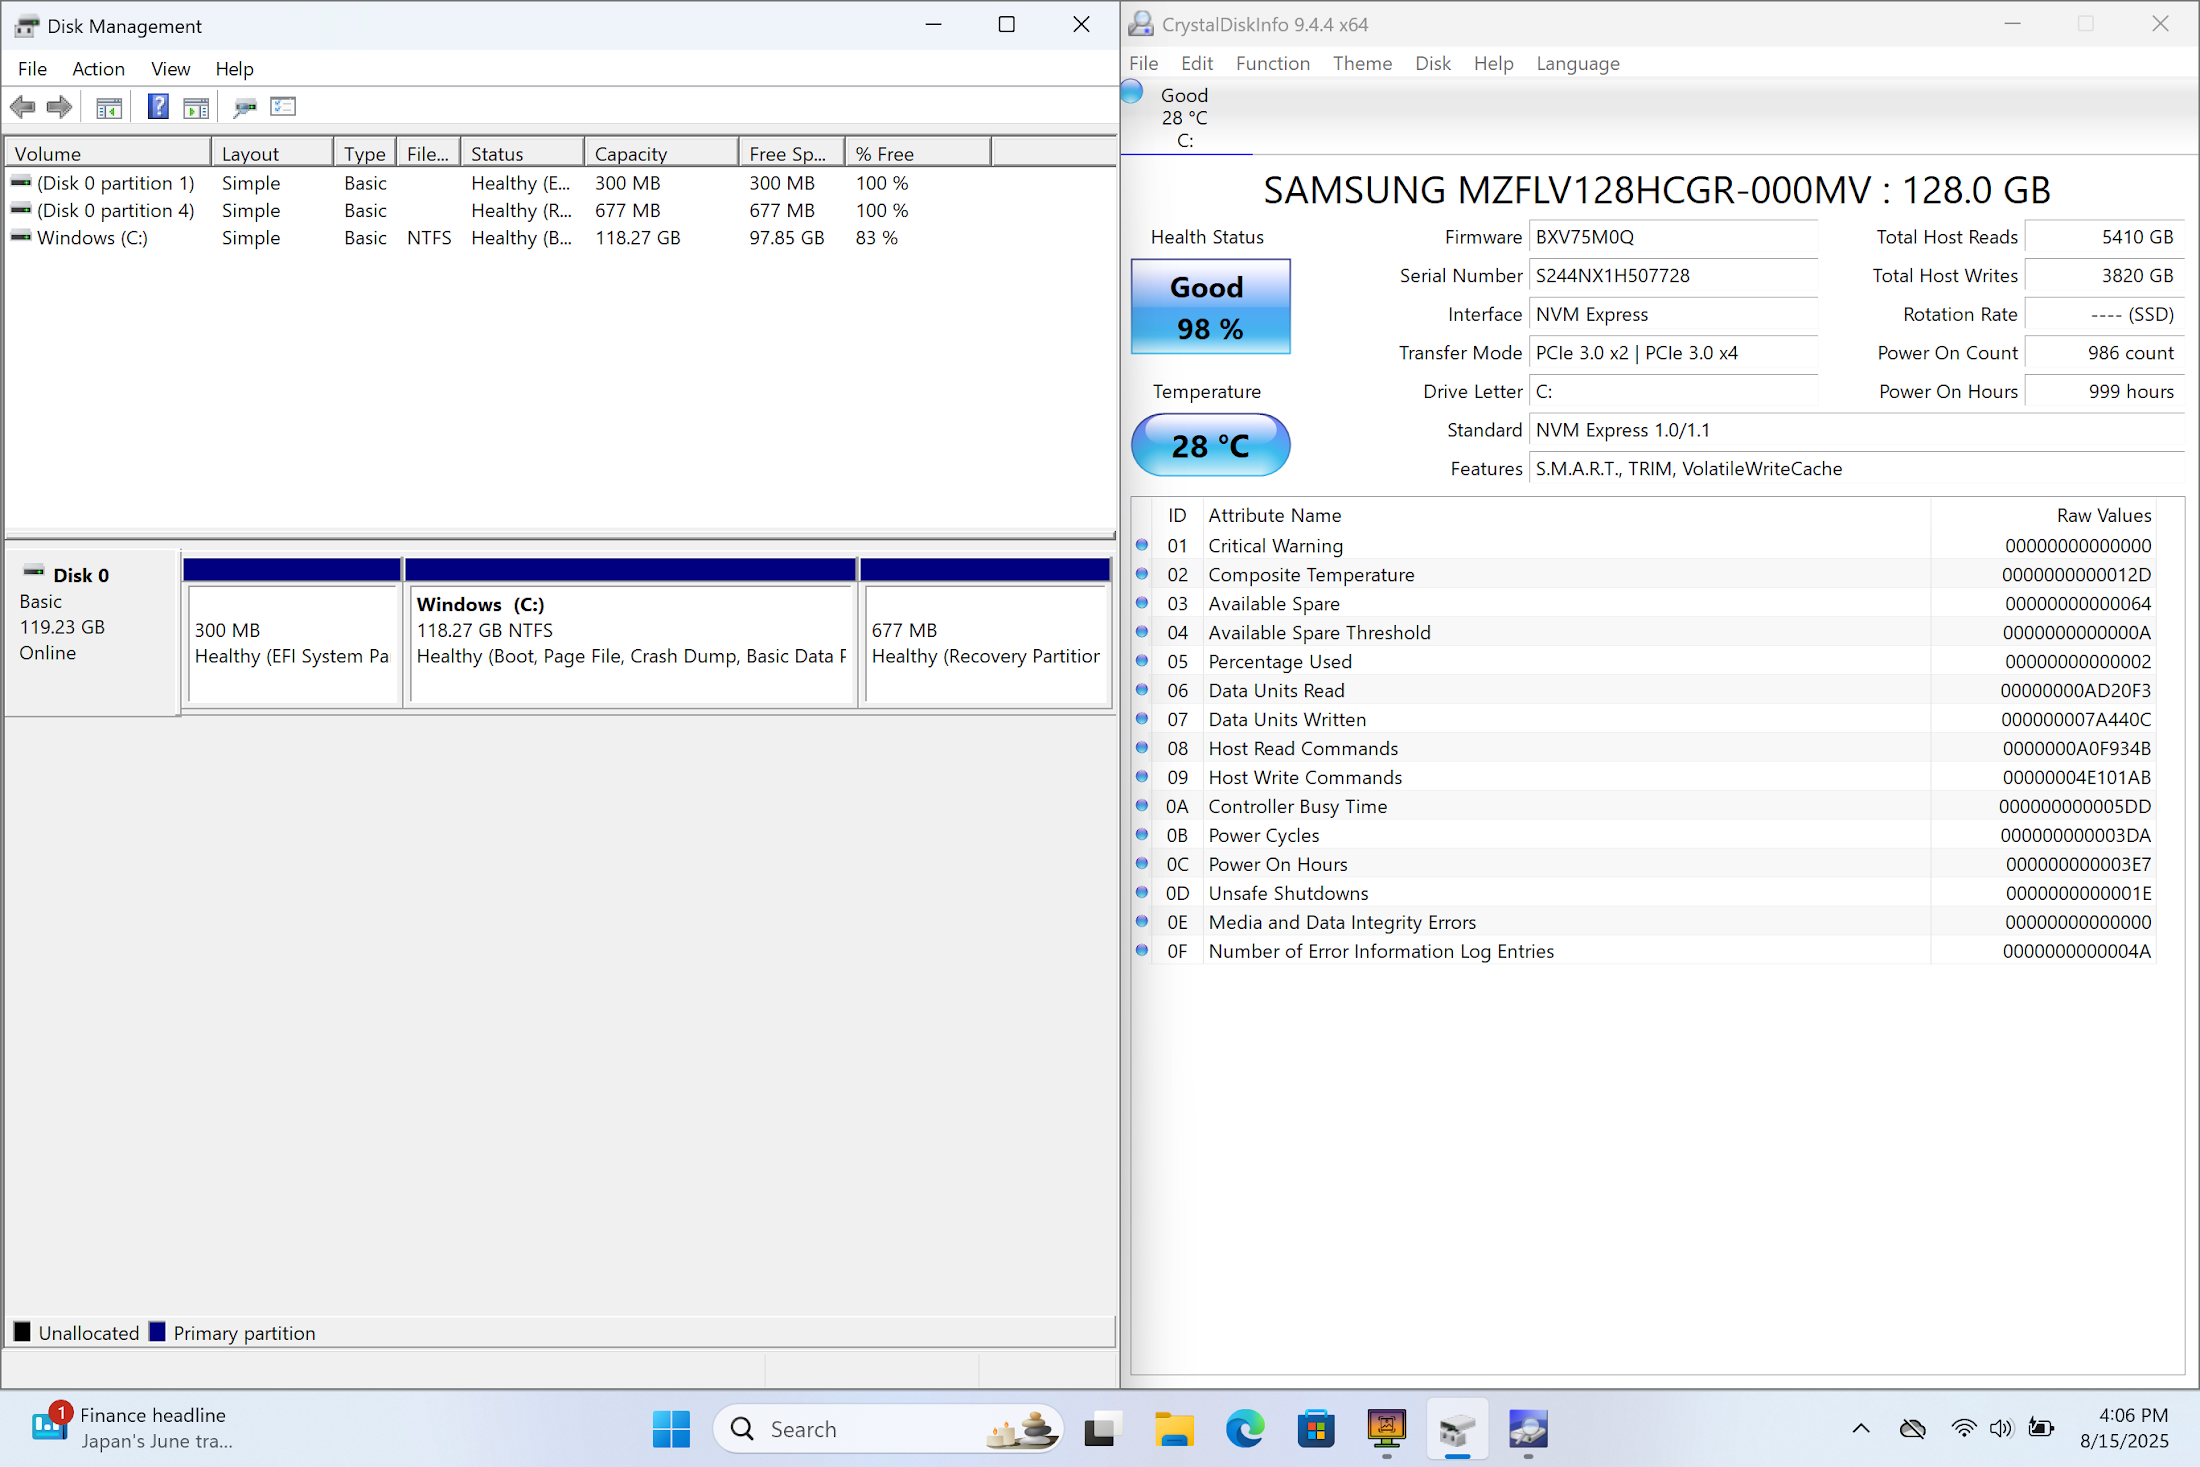Open the Help menu in CrystalDiskInfo
The width and height of the screenshot is (2200, 1467).
(1493, 63)
